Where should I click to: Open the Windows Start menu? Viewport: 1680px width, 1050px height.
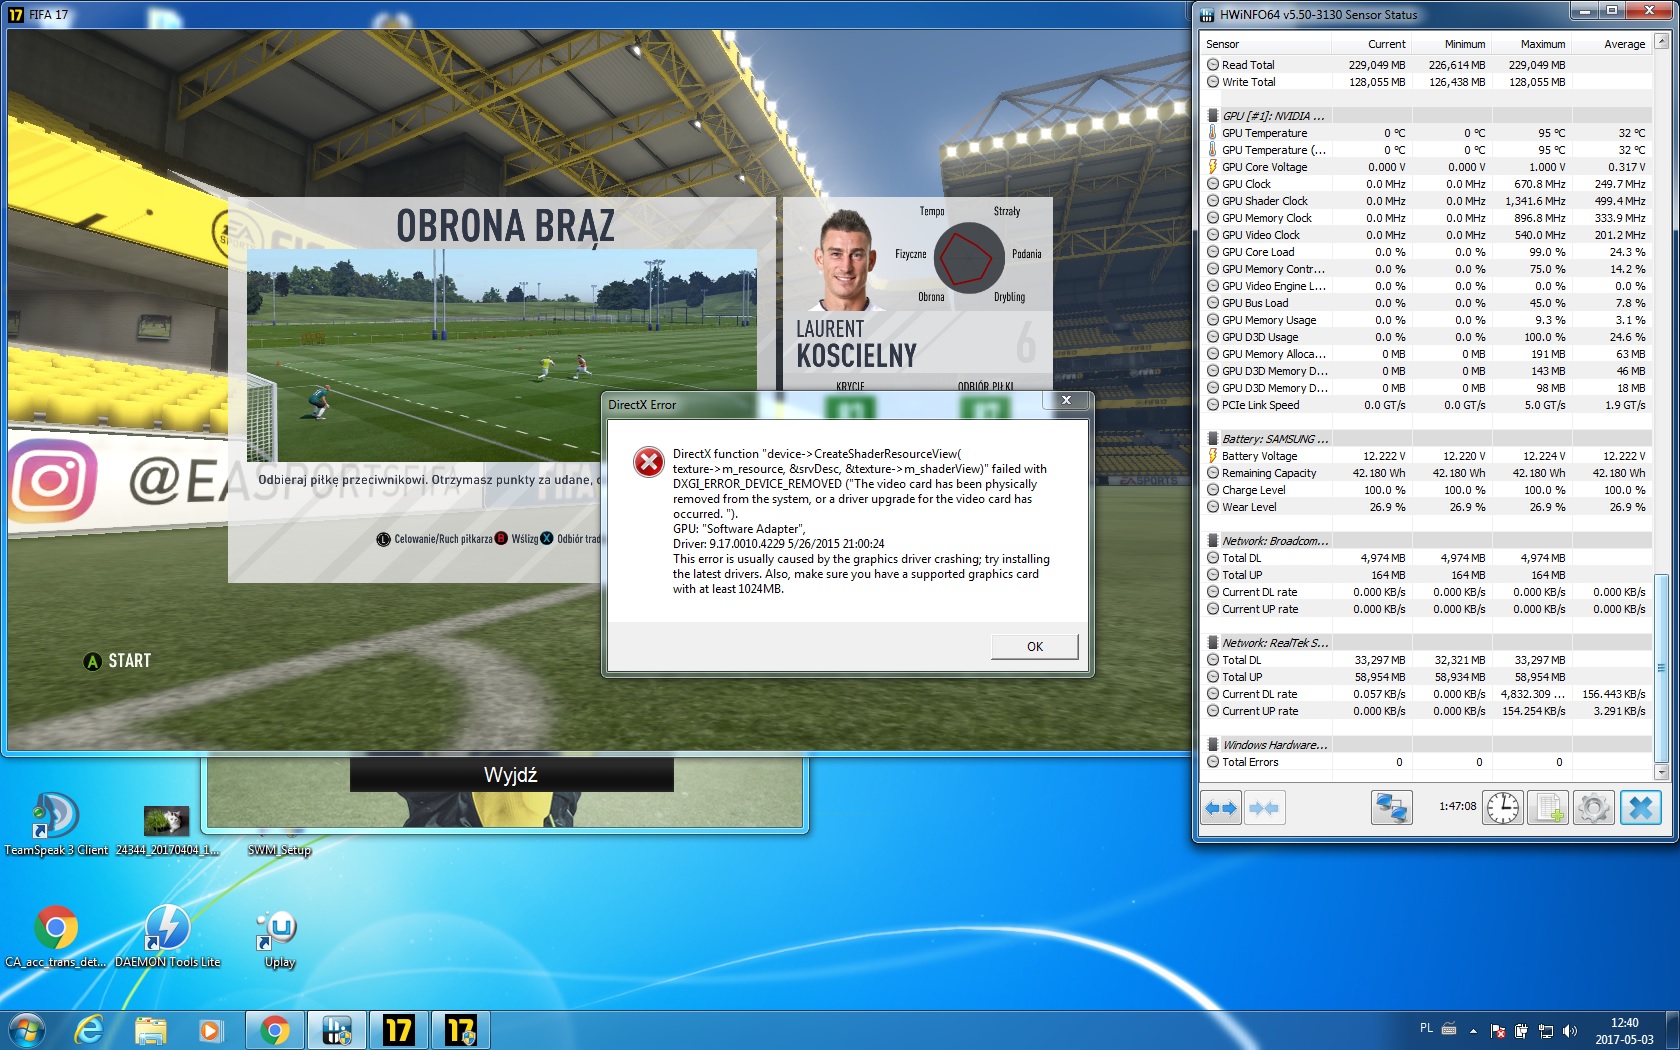[x=26, y=1030]
